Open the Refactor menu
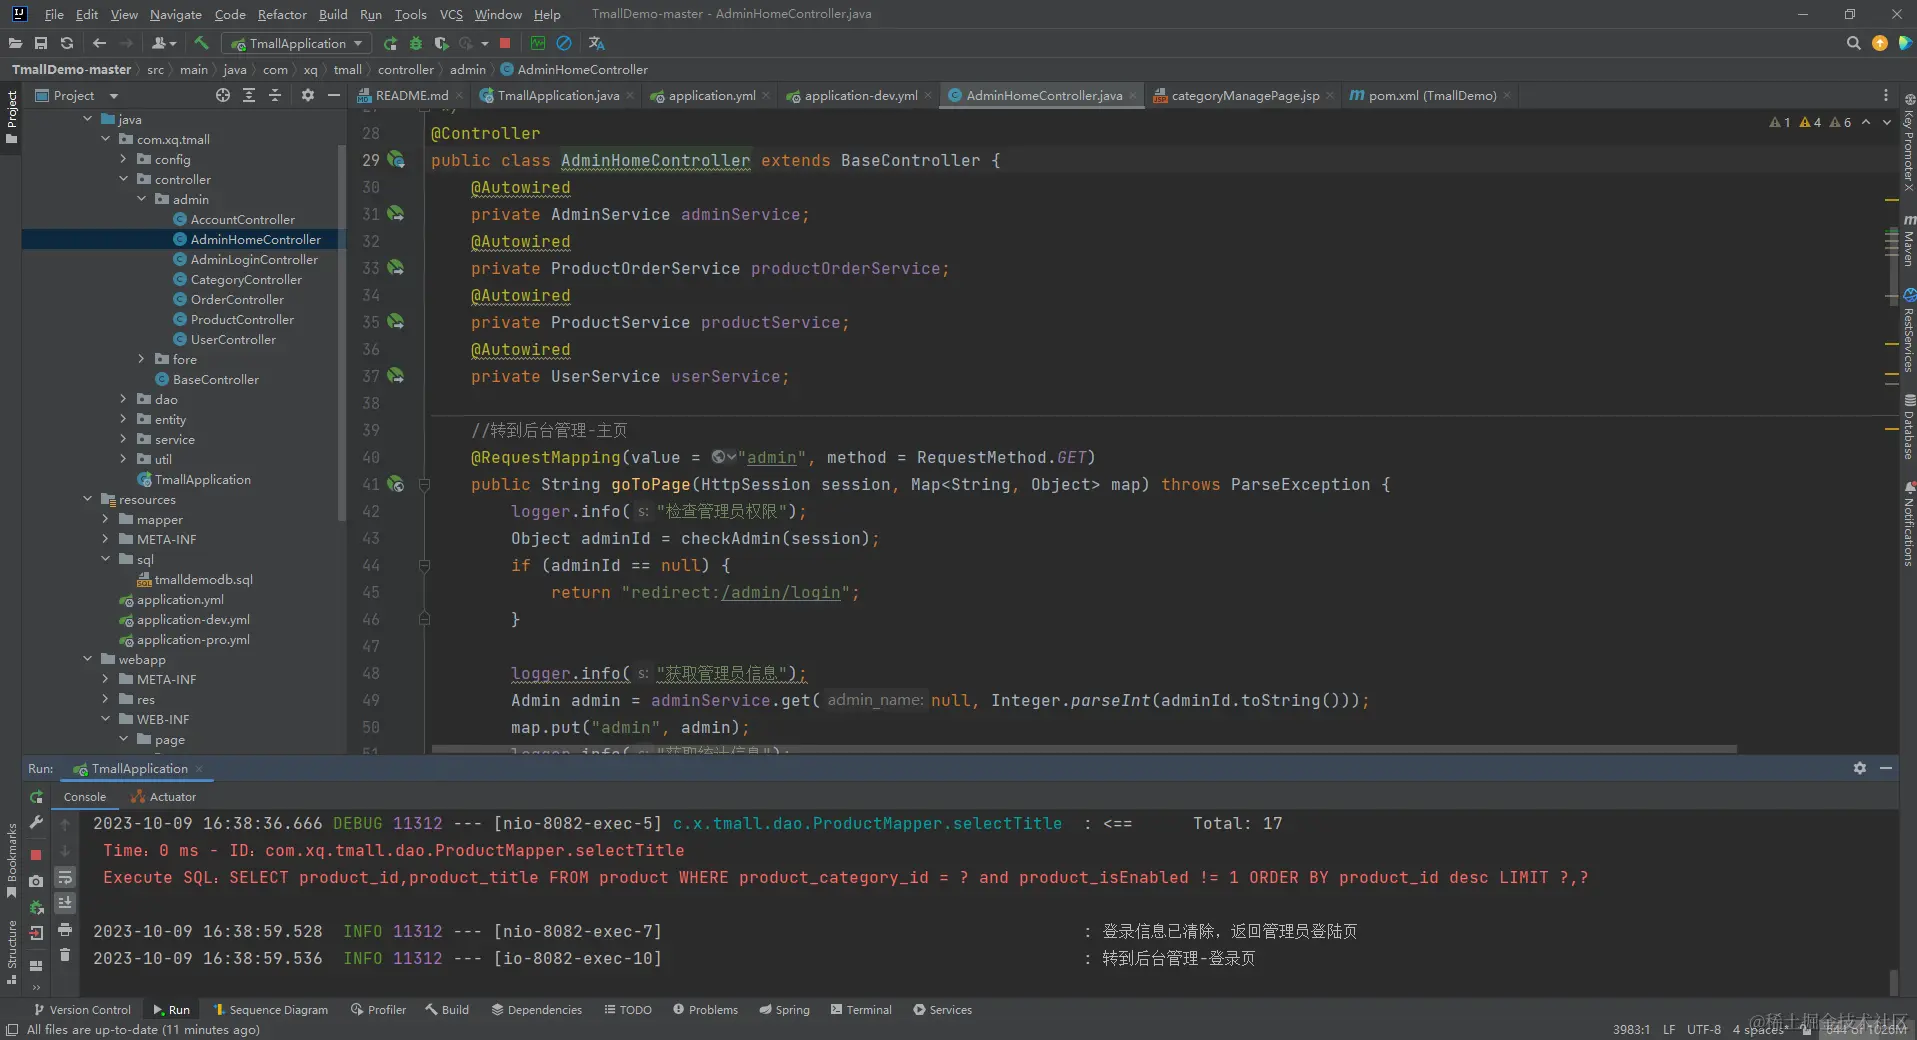The height and width of the screenshot is (1040, 1917). pyautogui.click(x=282, y=14)
